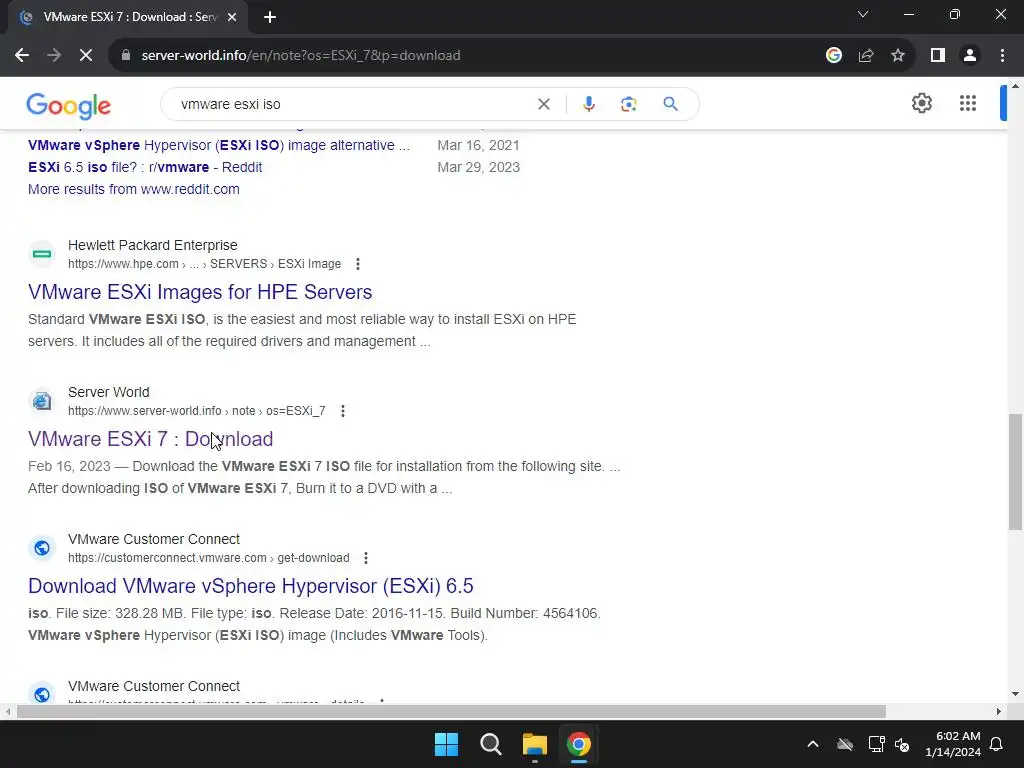Select the VMware ESXi 7 Download tab
This screenshot has height=768, width=1024.
point(128,17)
